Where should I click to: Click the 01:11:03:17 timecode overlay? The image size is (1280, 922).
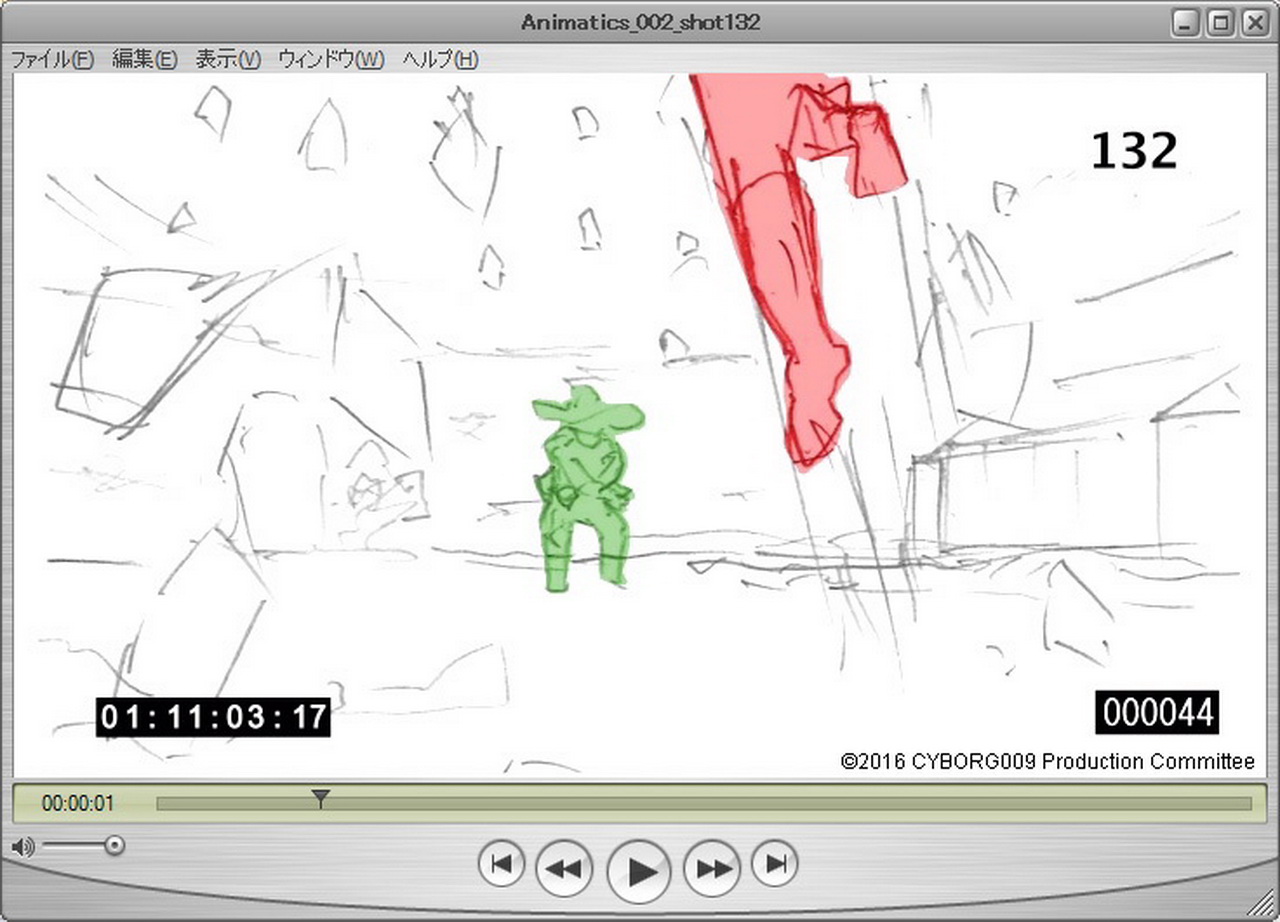pyautogui.click(x=213, y=716)
